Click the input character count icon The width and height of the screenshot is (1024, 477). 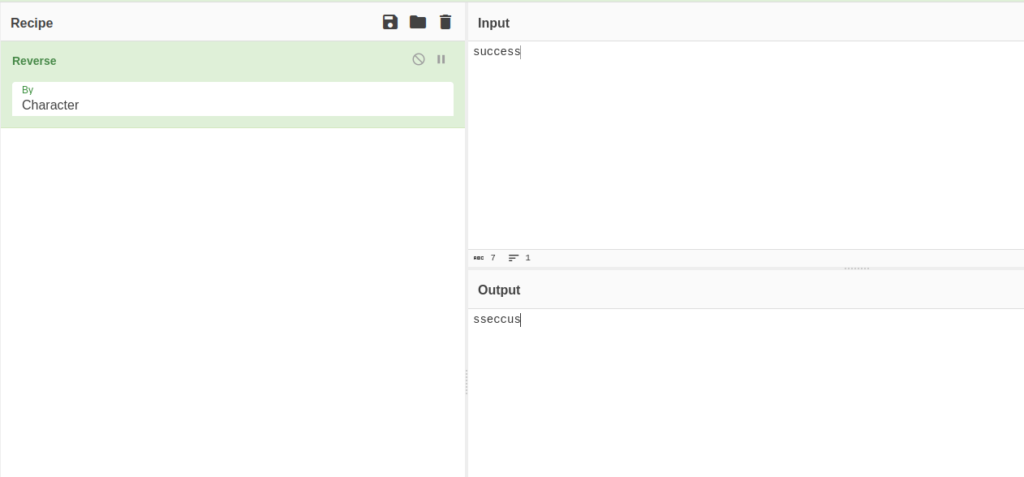pyautogui.click(x=479, y=258)
